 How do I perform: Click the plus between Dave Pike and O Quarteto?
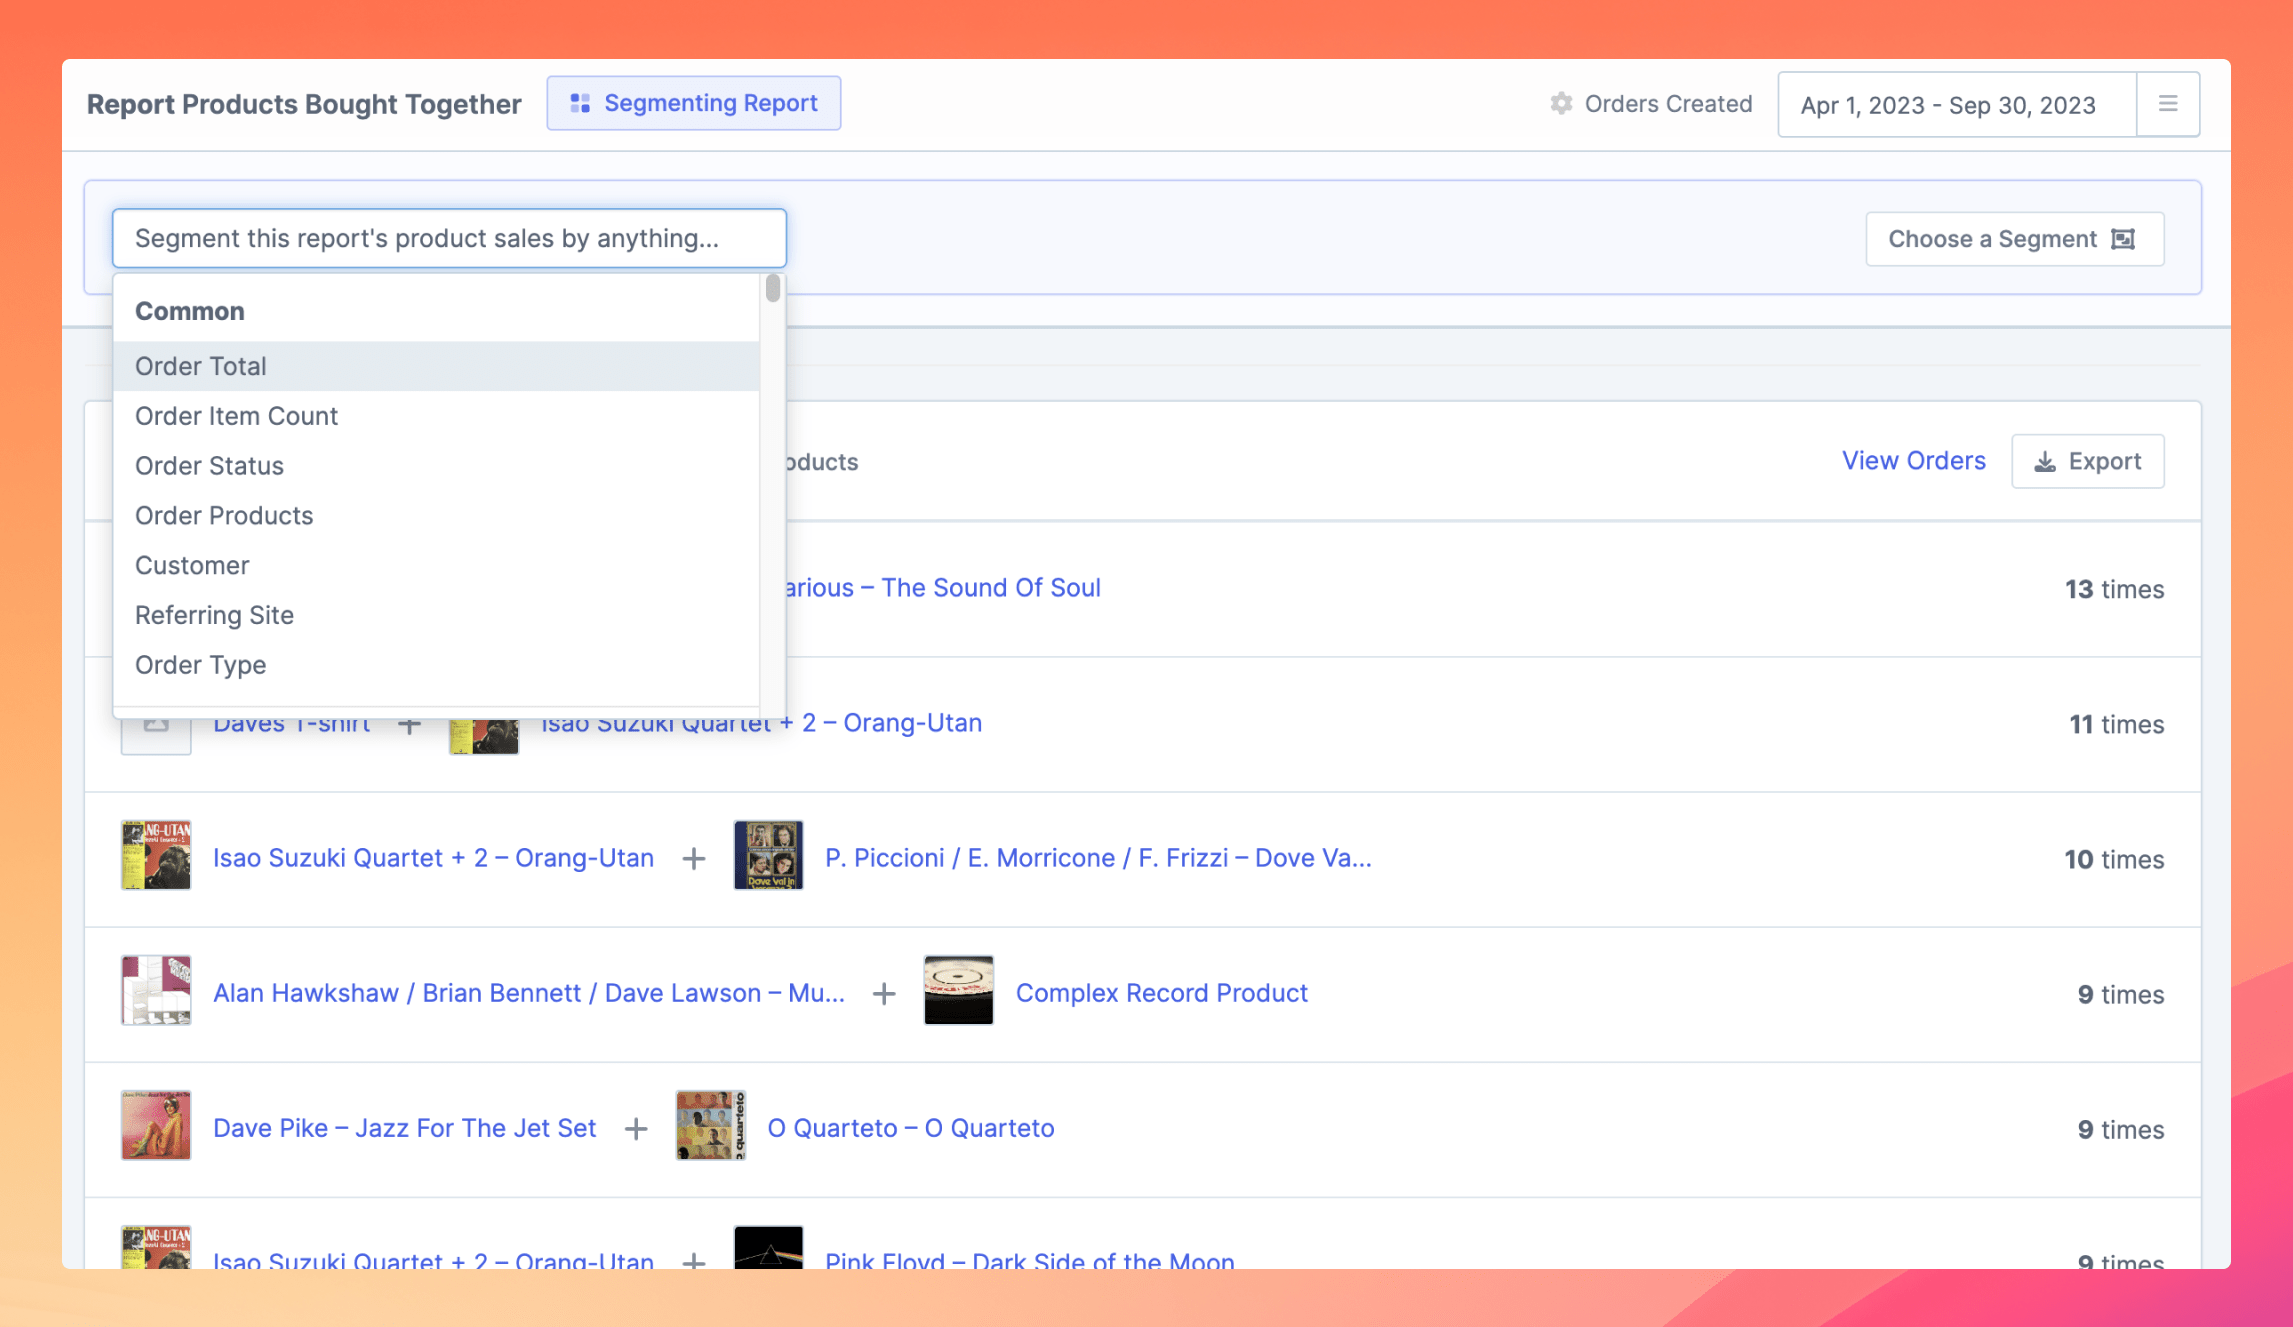[636, 1127]
